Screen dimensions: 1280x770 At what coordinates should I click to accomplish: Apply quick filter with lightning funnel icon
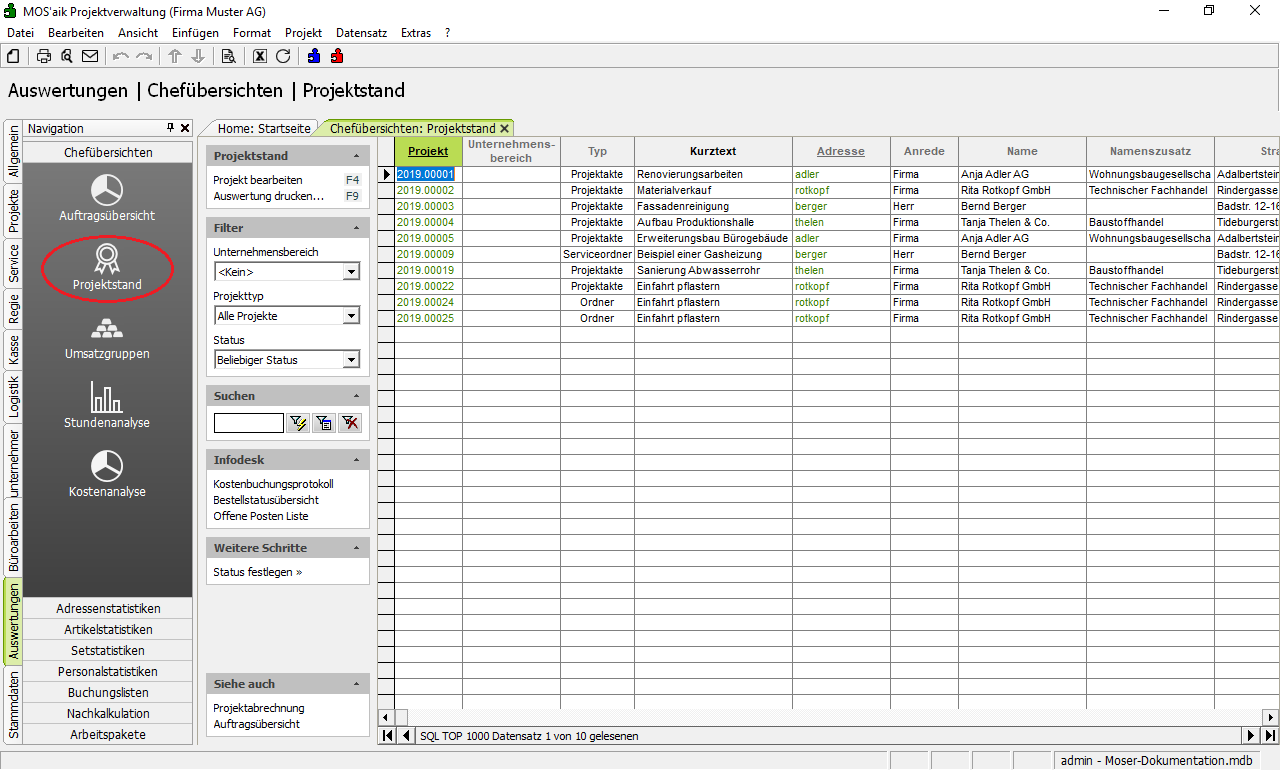298,423
